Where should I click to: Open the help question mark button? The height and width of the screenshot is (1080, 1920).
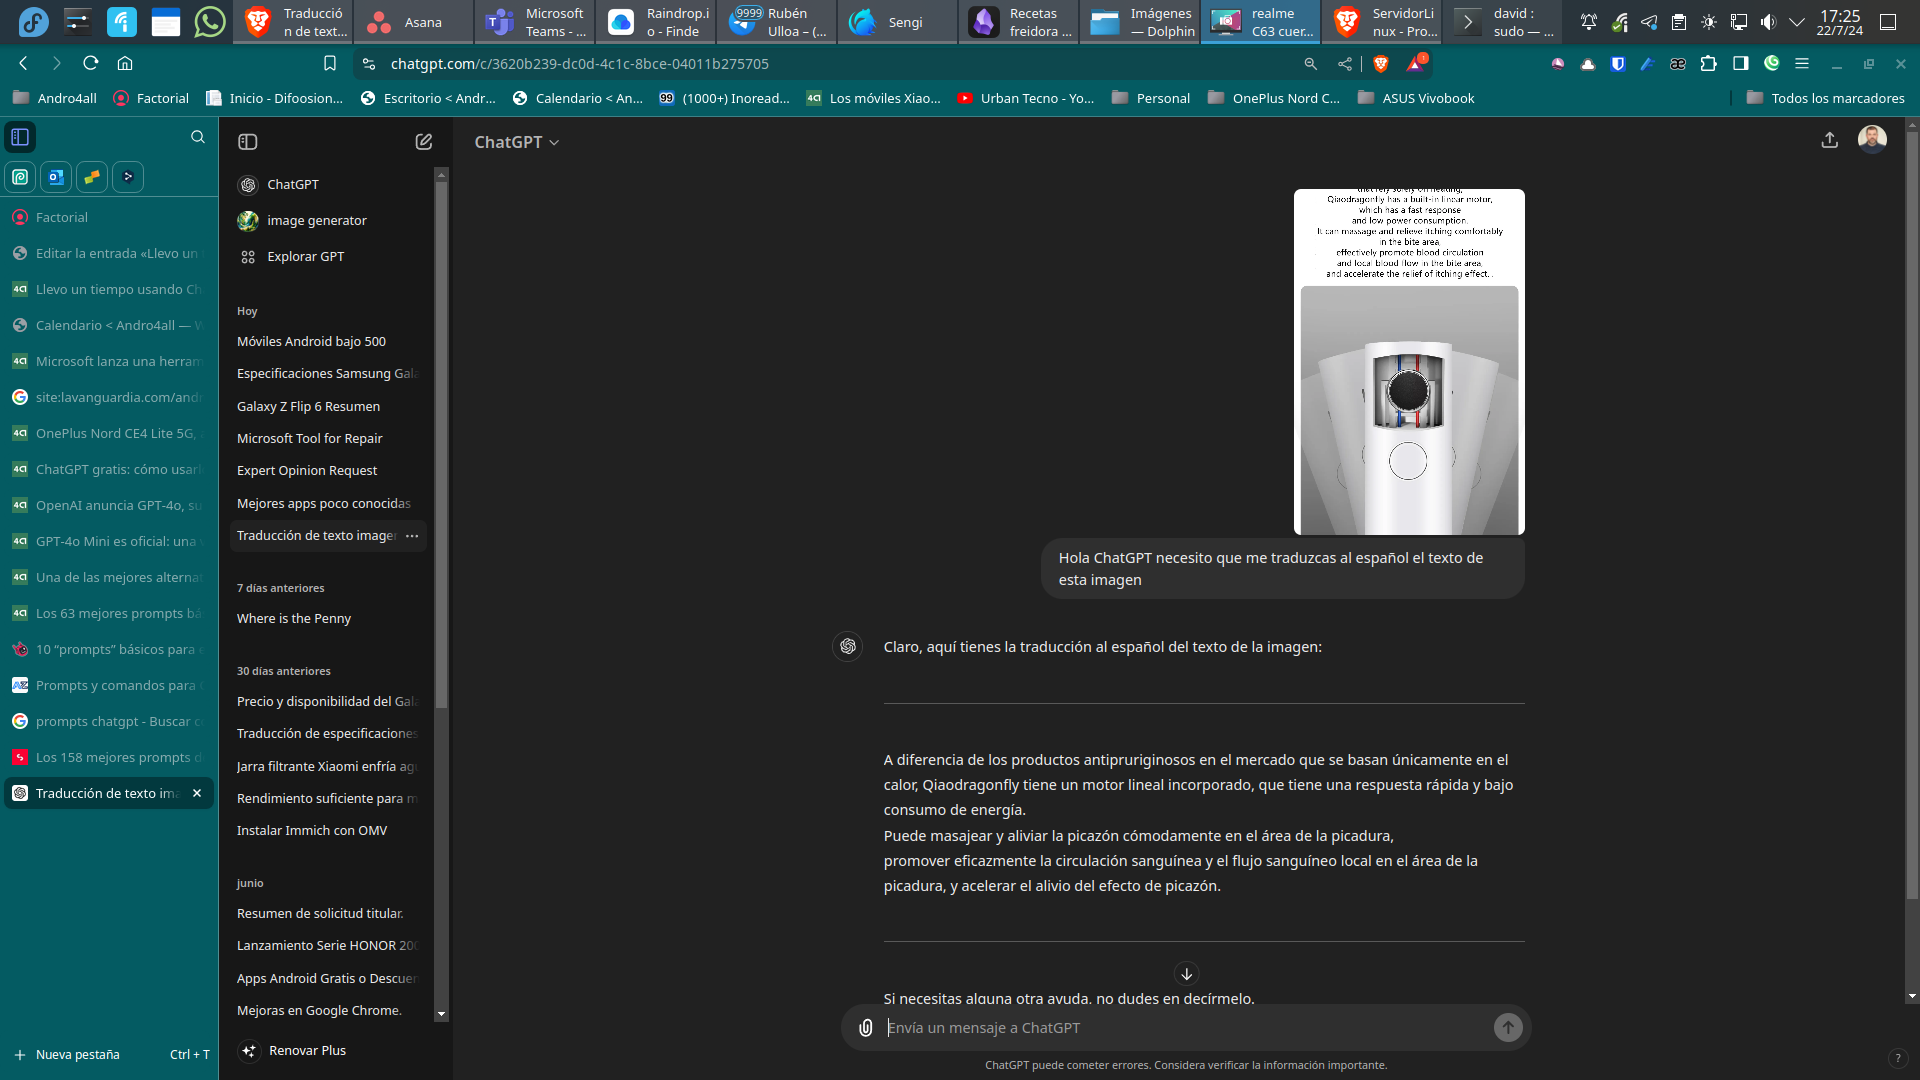(1897, 1058)
